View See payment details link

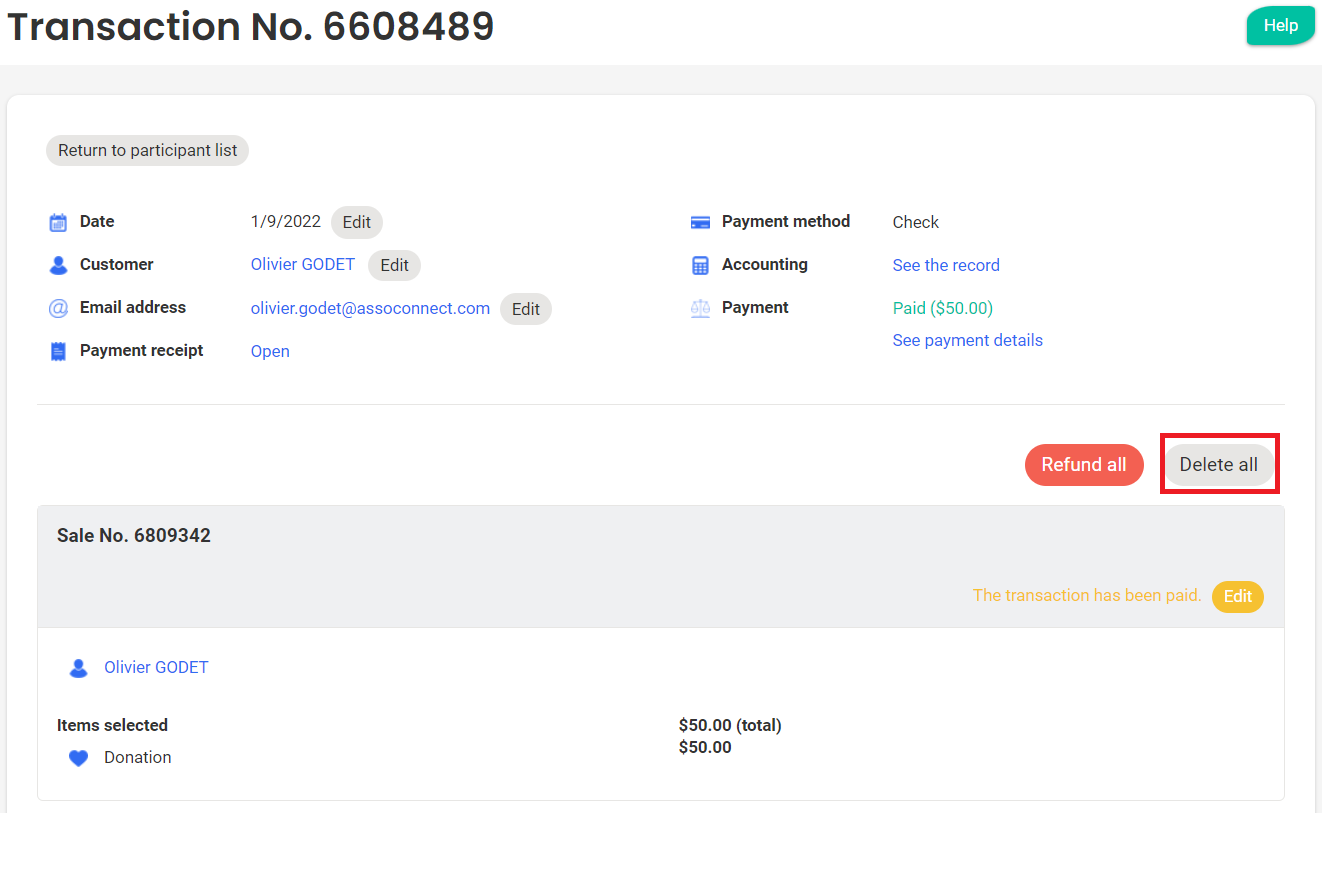(967, 340)
